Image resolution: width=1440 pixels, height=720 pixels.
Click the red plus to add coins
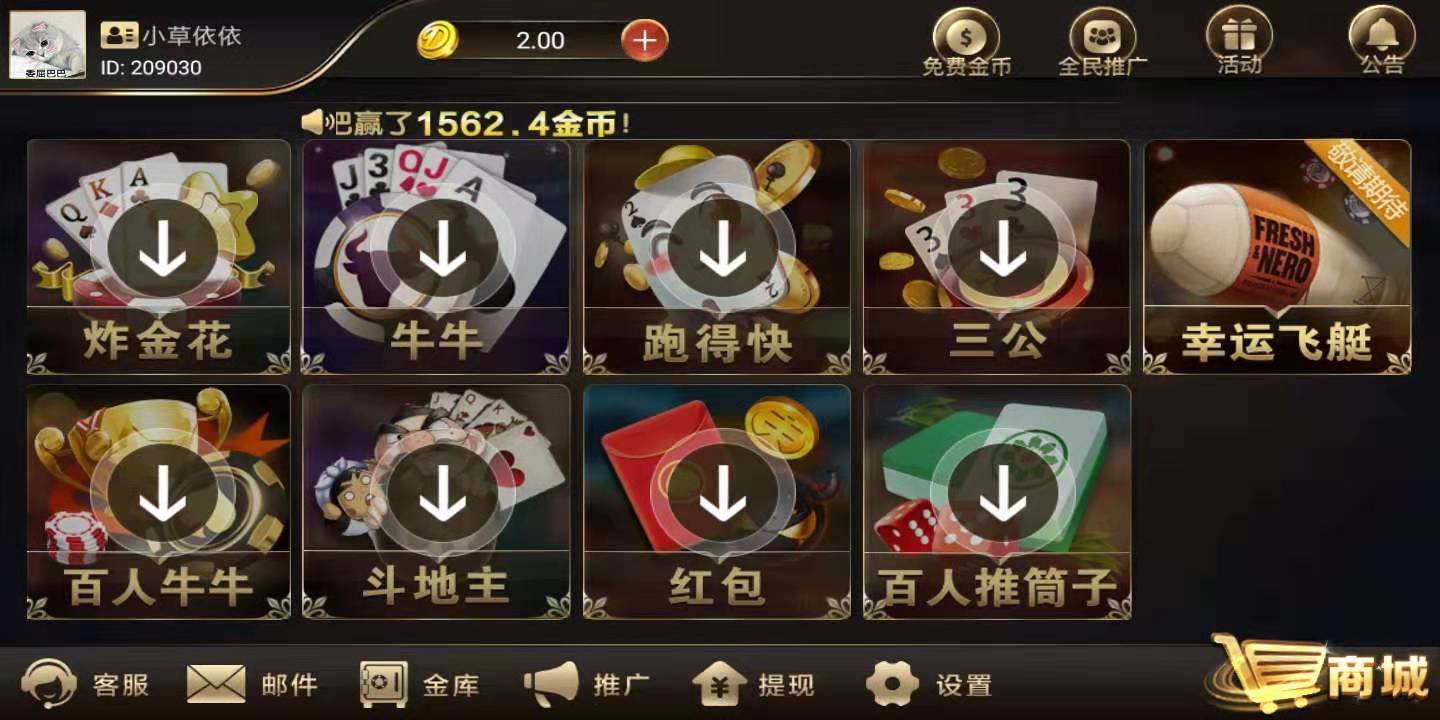tap(645, 40)
